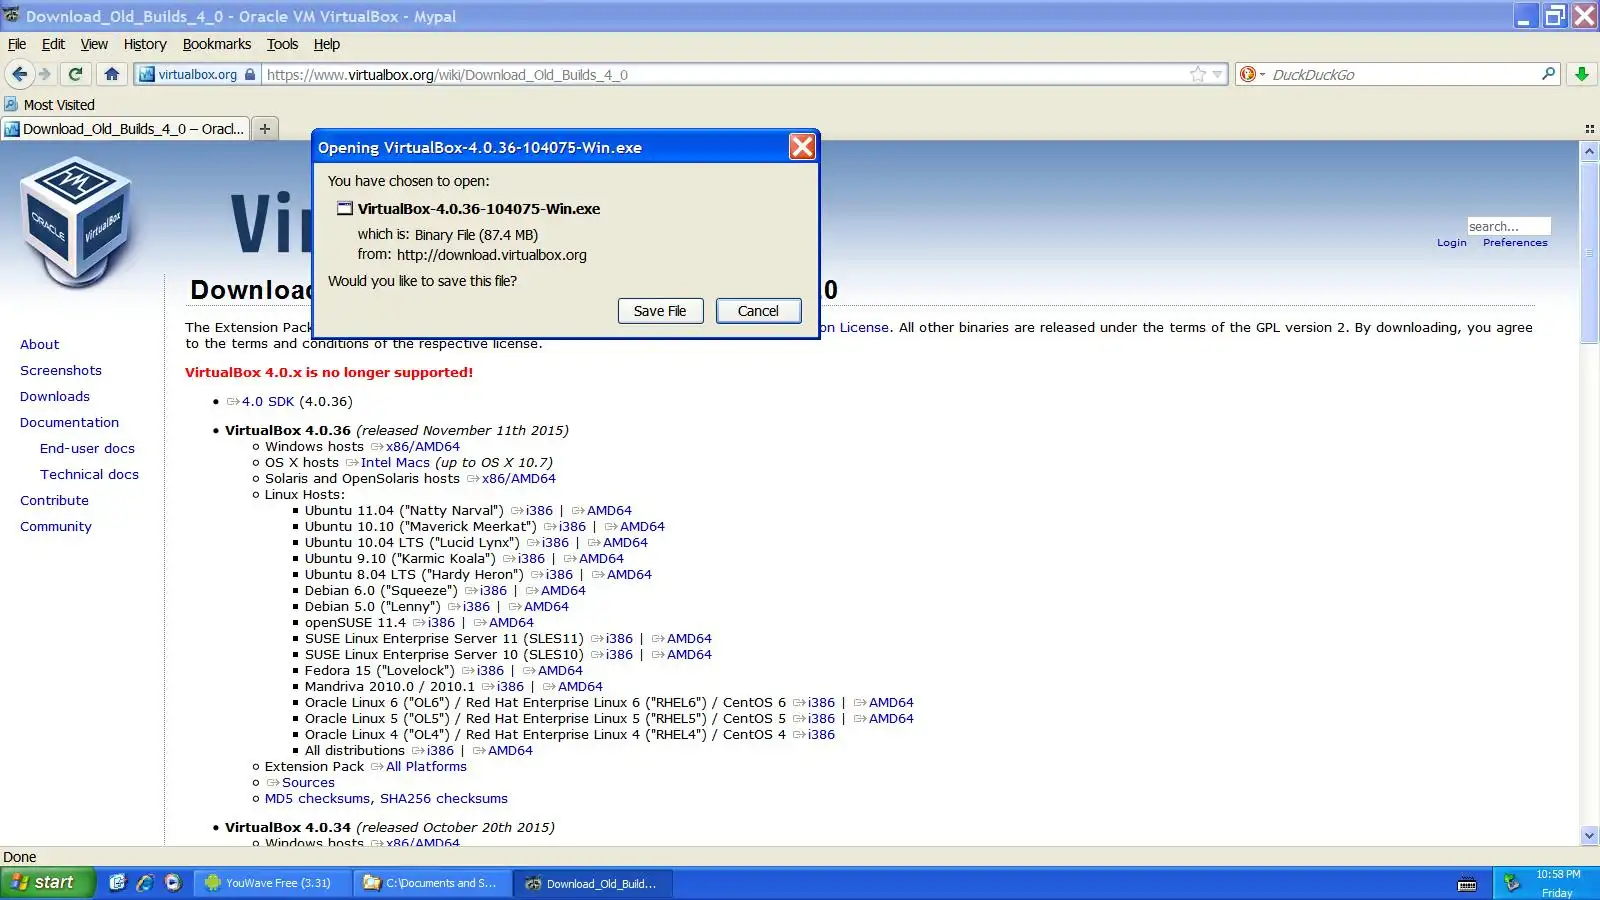Image resolution: width=1600 pixels, height=900 pixels.
Task: Open the Help menu
Action: click(327, 44)
